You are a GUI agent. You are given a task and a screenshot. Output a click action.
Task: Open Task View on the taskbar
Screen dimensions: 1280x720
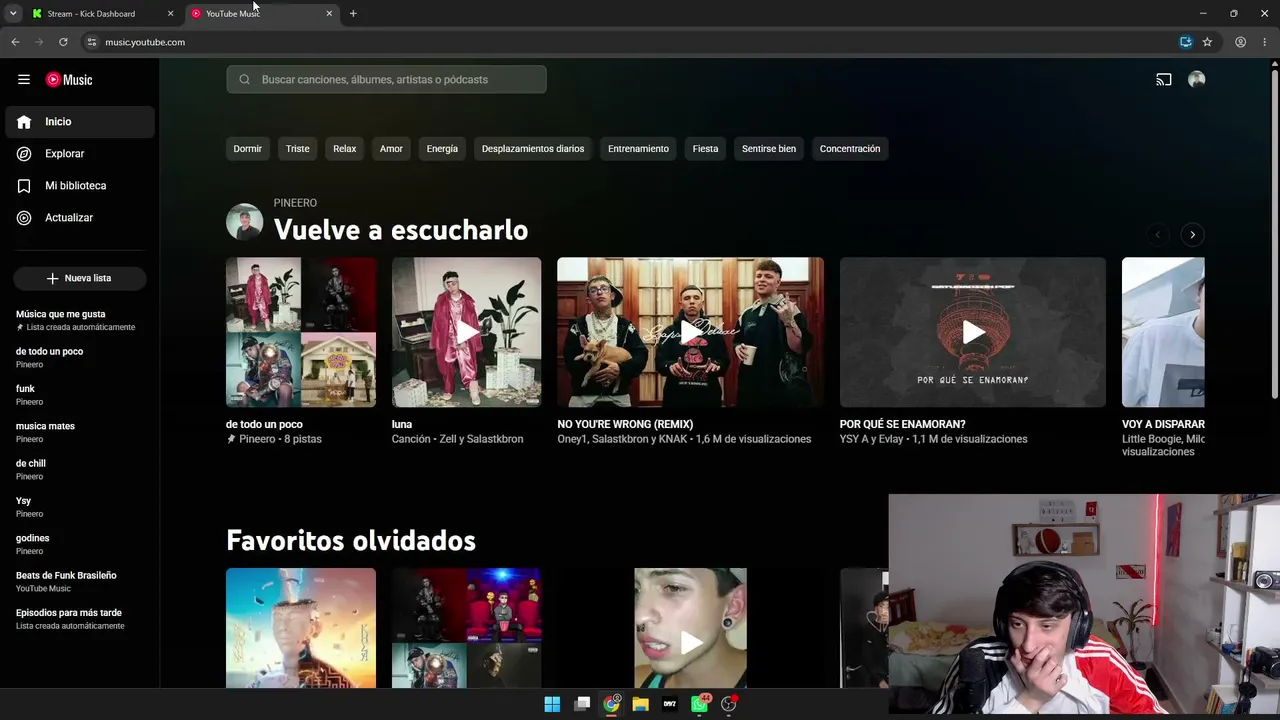pyautogui.click(x=582, y=704)
